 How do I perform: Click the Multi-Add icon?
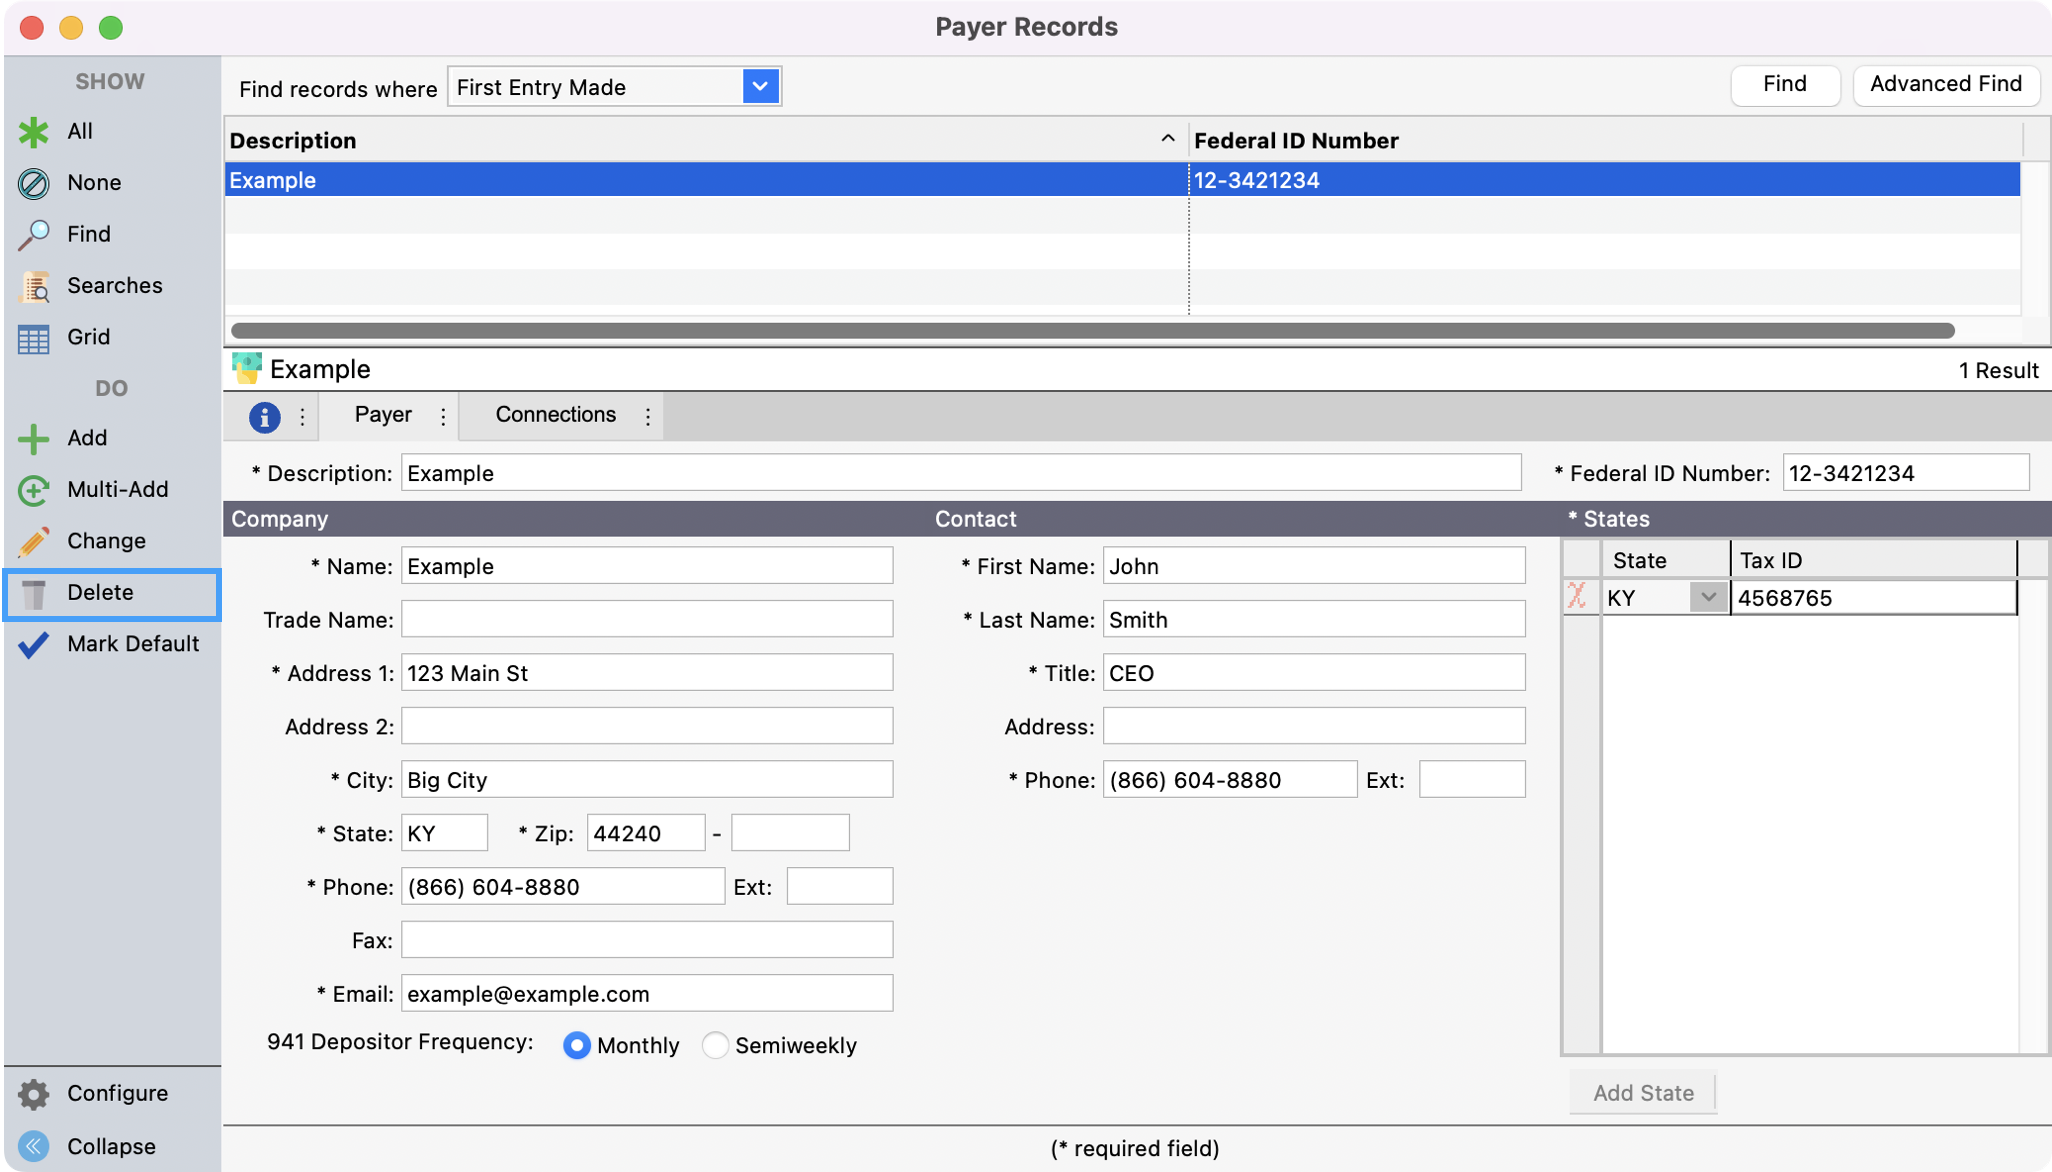coord(34,490)
